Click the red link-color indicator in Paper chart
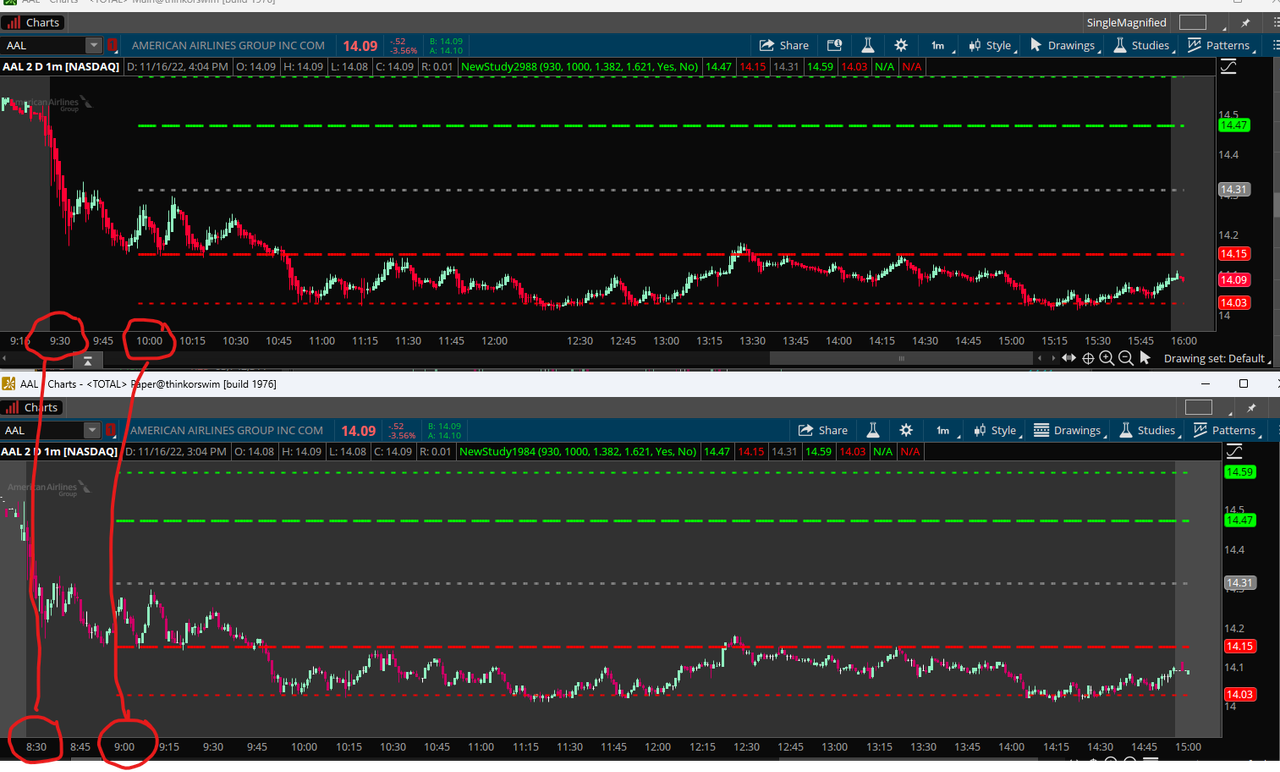The image size is (1280, 772). point(111,430)
